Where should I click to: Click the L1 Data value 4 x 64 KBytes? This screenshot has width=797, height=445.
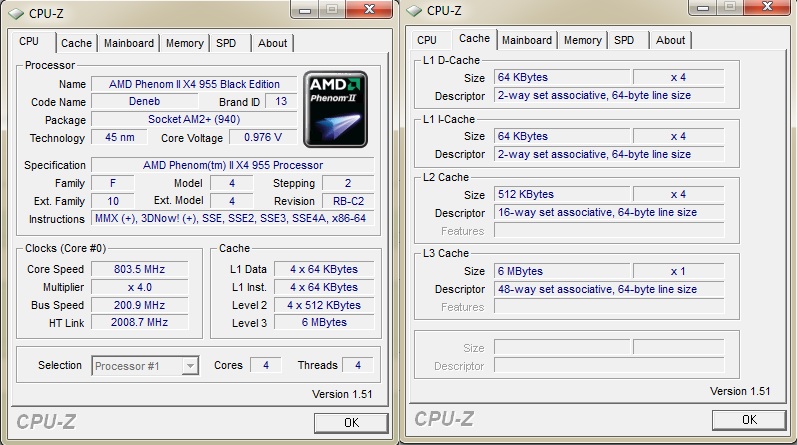click(324, 269)
